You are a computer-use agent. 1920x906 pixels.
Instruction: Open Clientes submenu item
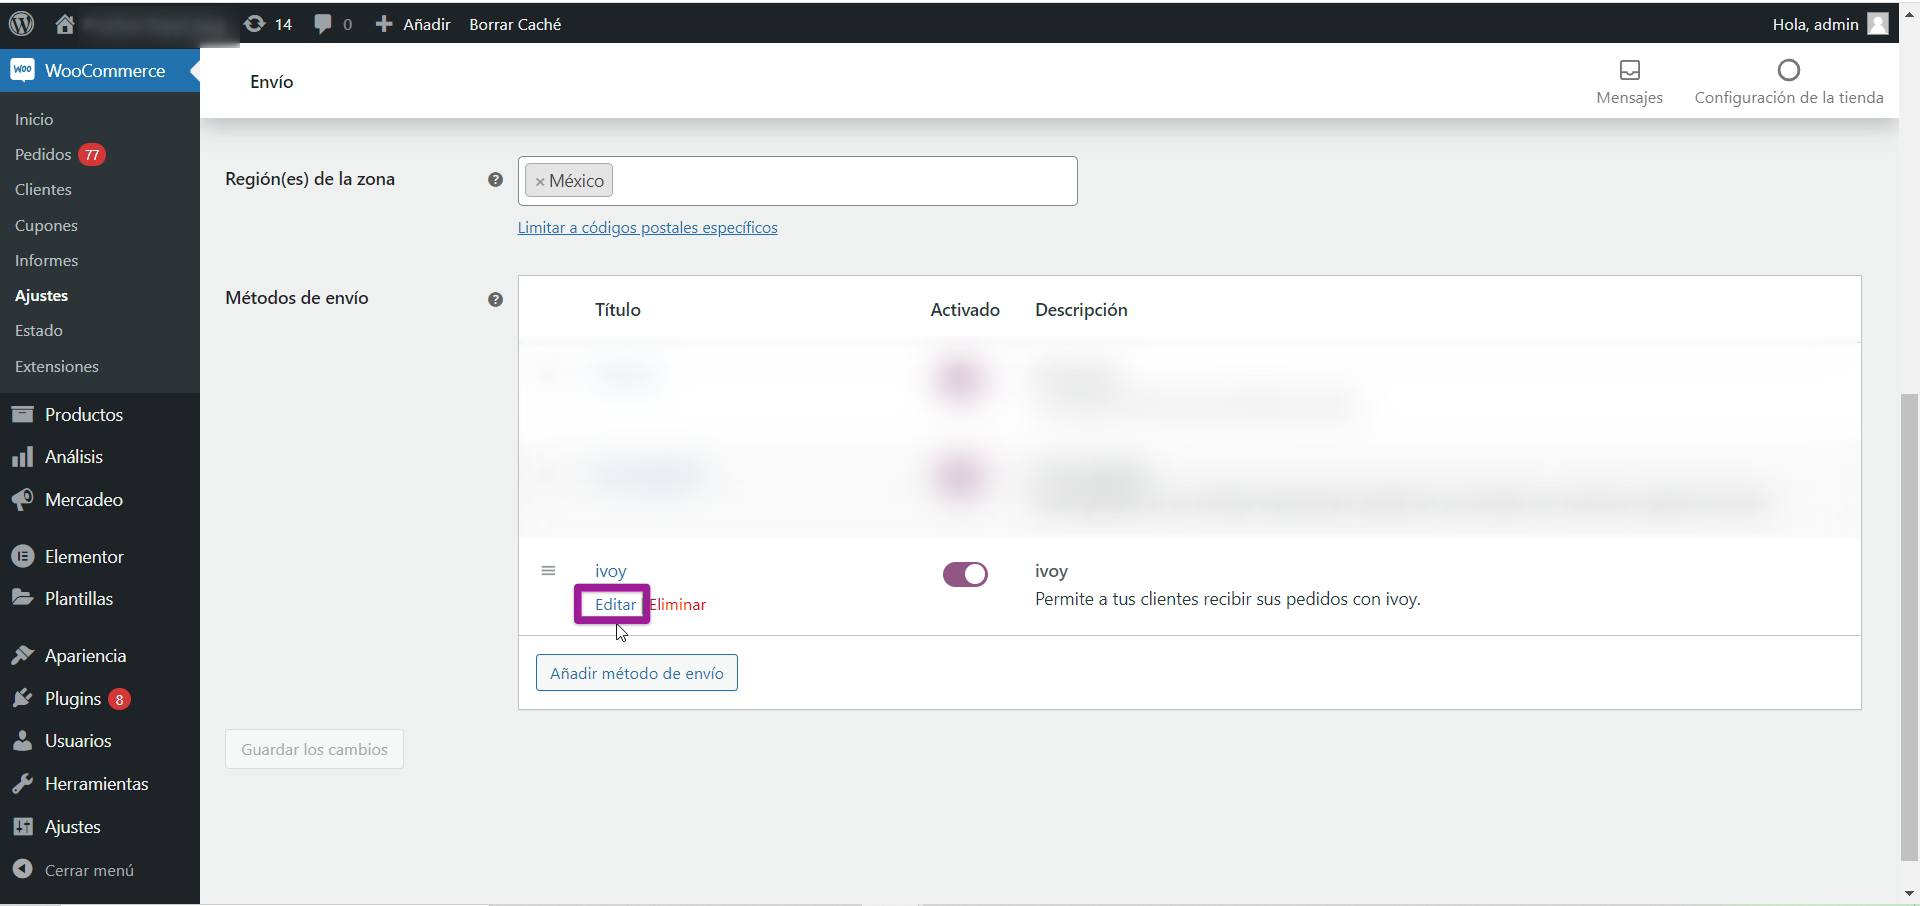tap(43, 189)
